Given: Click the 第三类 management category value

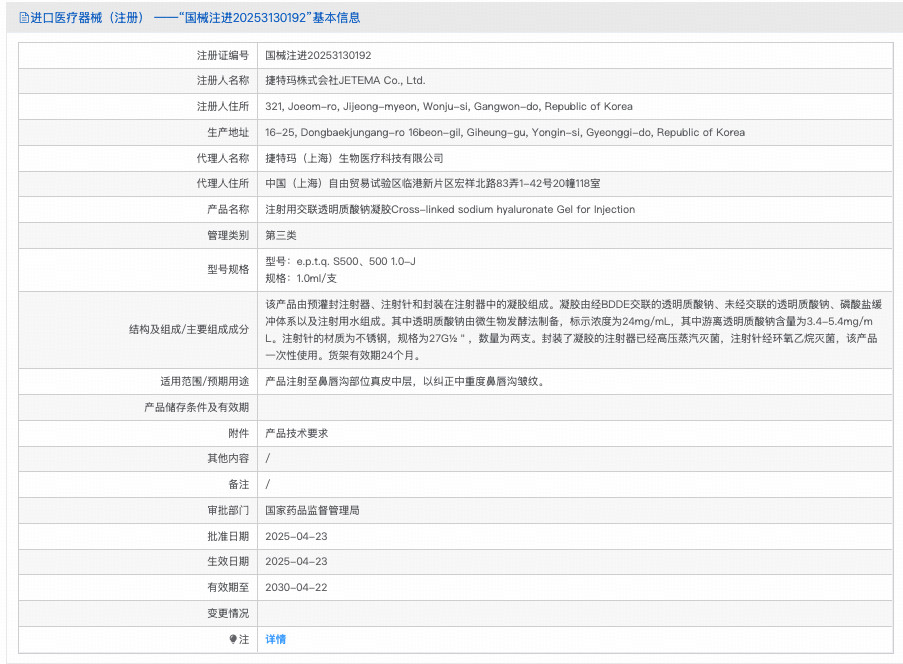Looking at the screenshot, I should point(281,235).
